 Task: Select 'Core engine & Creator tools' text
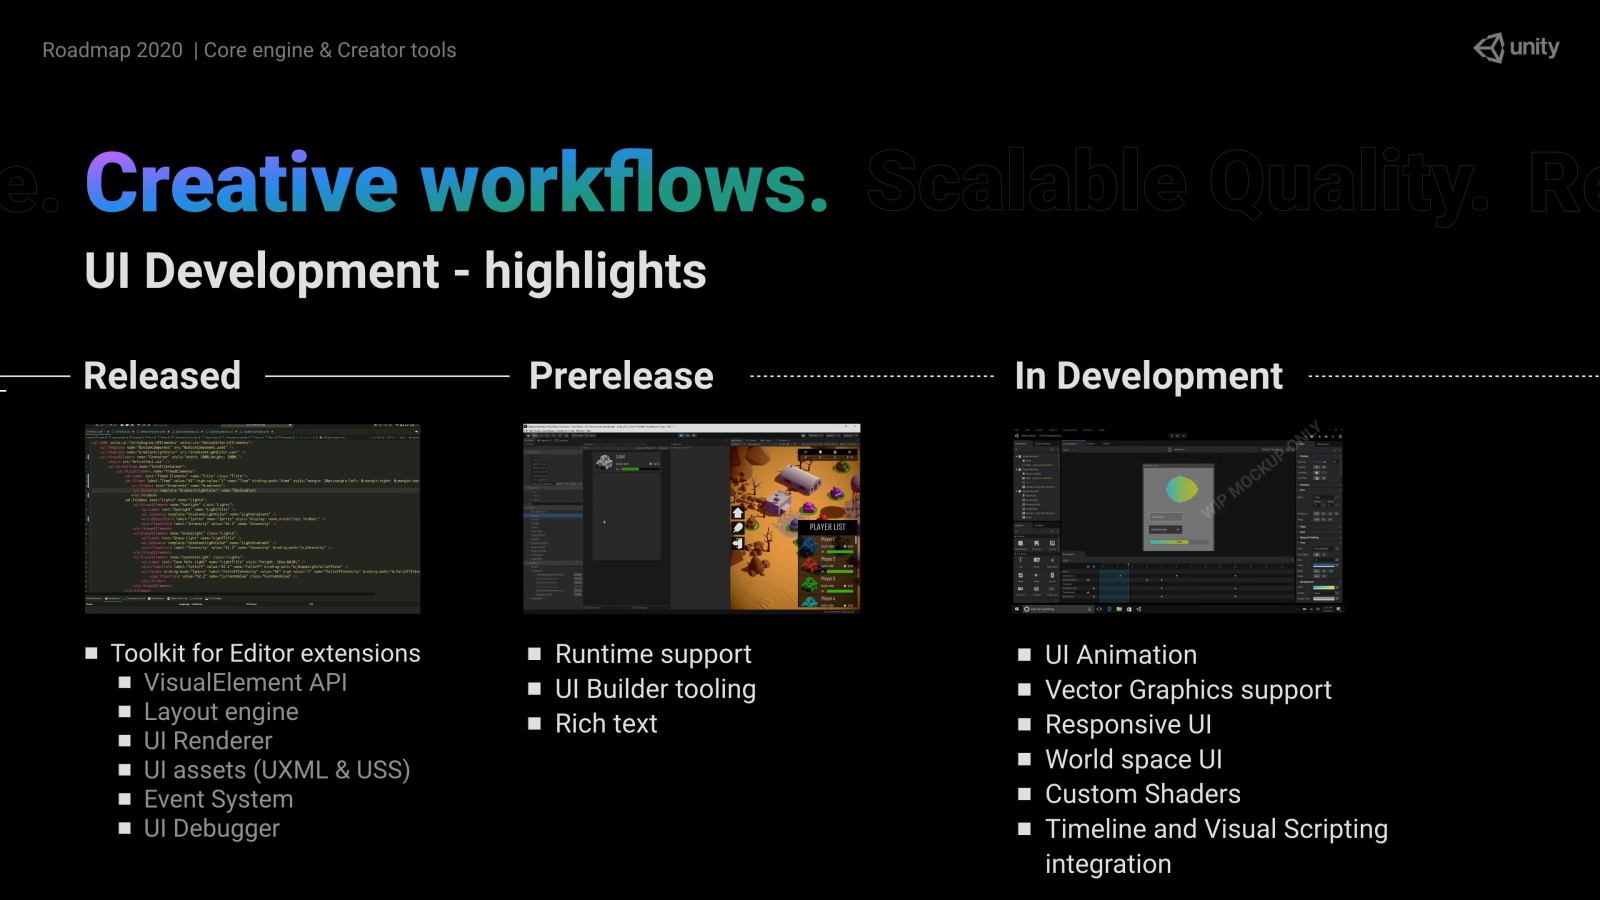pos(330,50)
